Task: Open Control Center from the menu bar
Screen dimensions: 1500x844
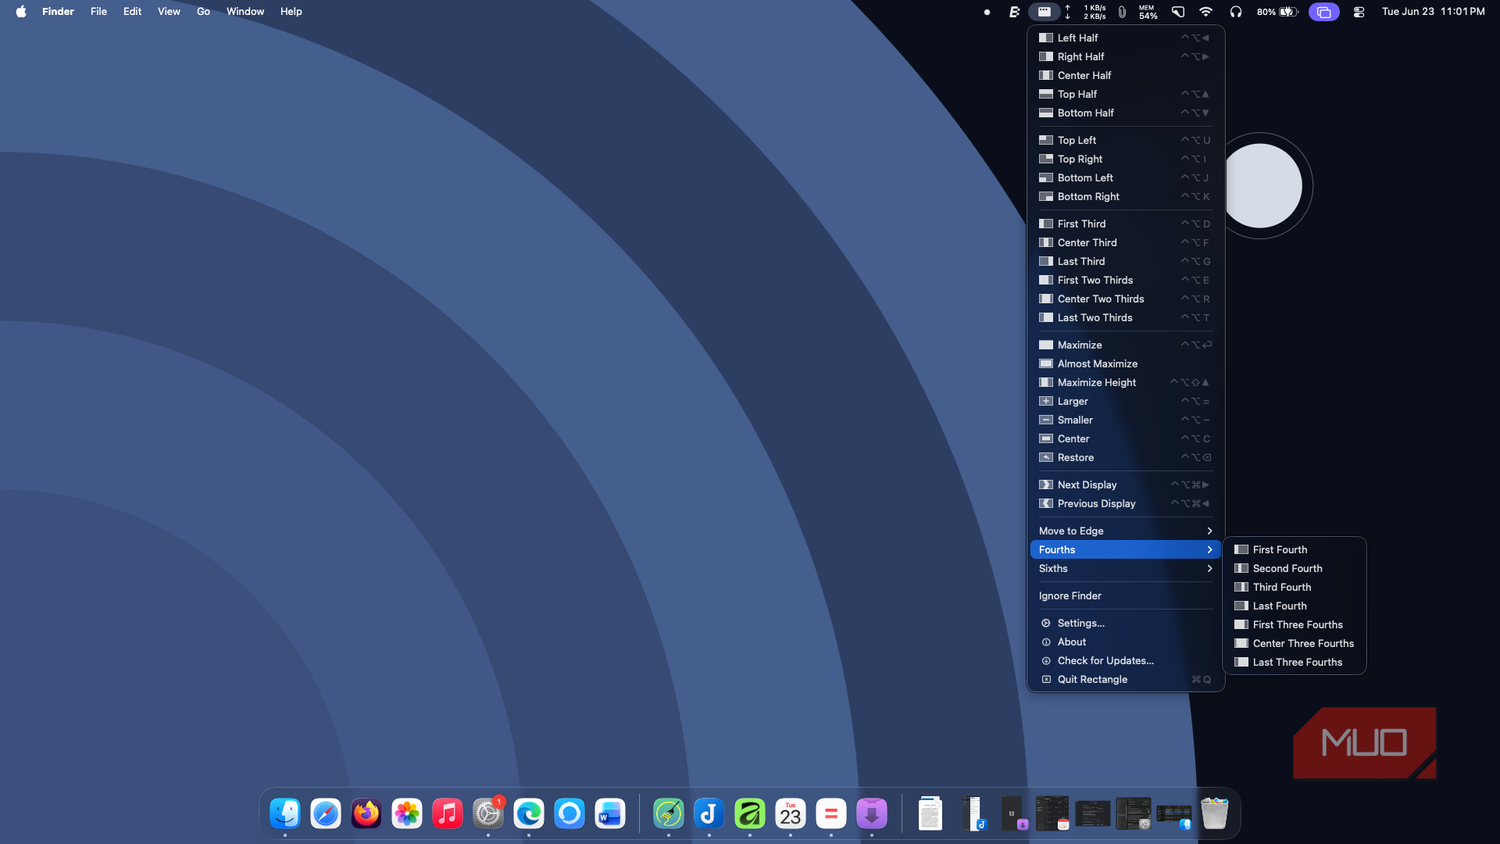Action: point(1359,12)
